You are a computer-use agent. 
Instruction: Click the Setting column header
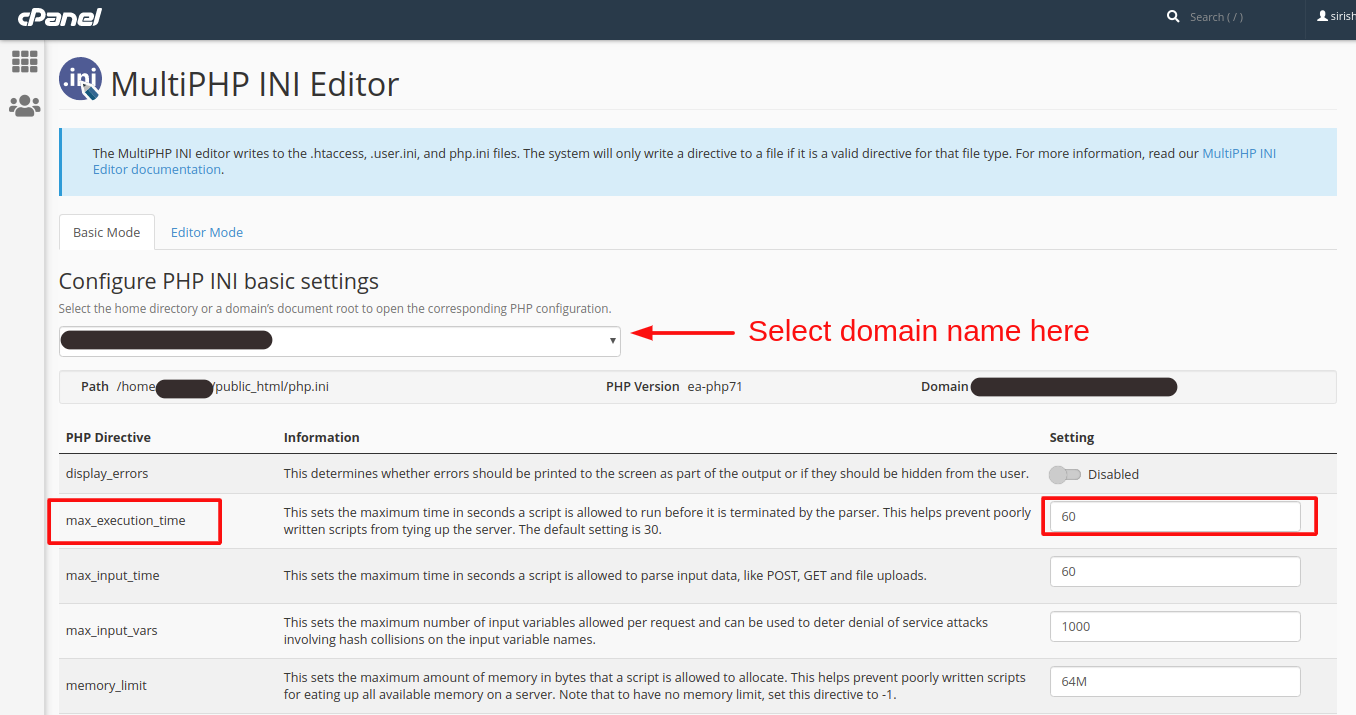click(1072, 438)
